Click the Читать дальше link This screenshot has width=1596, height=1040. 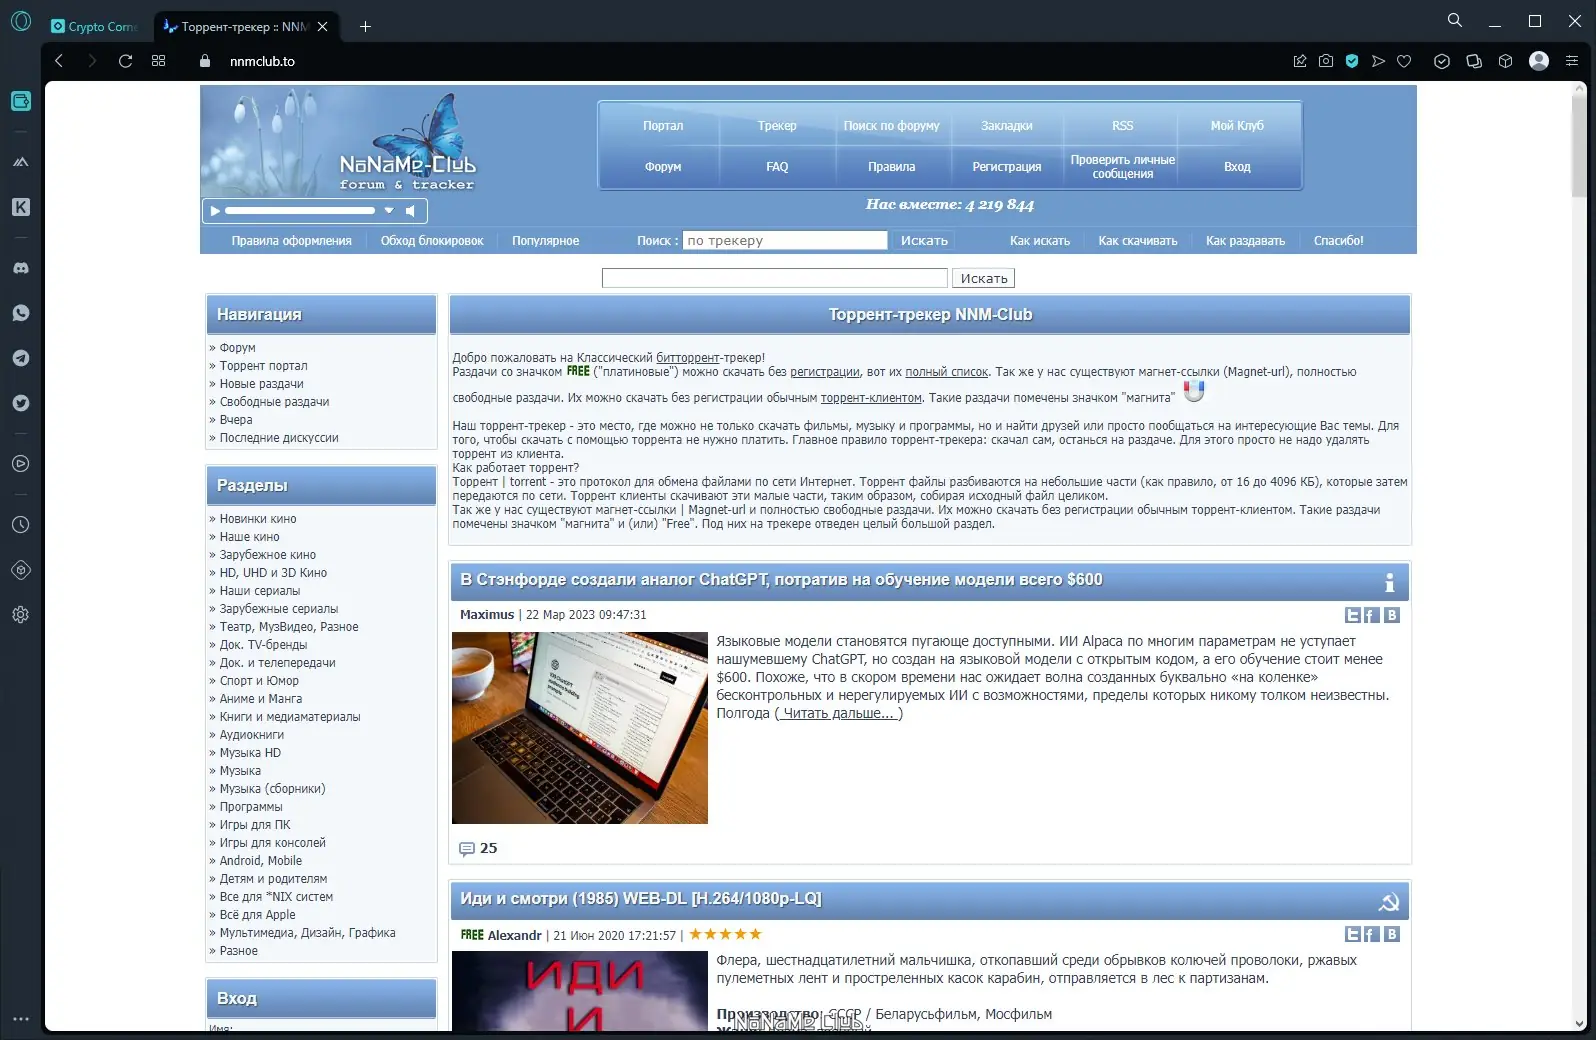click(839, 713)
